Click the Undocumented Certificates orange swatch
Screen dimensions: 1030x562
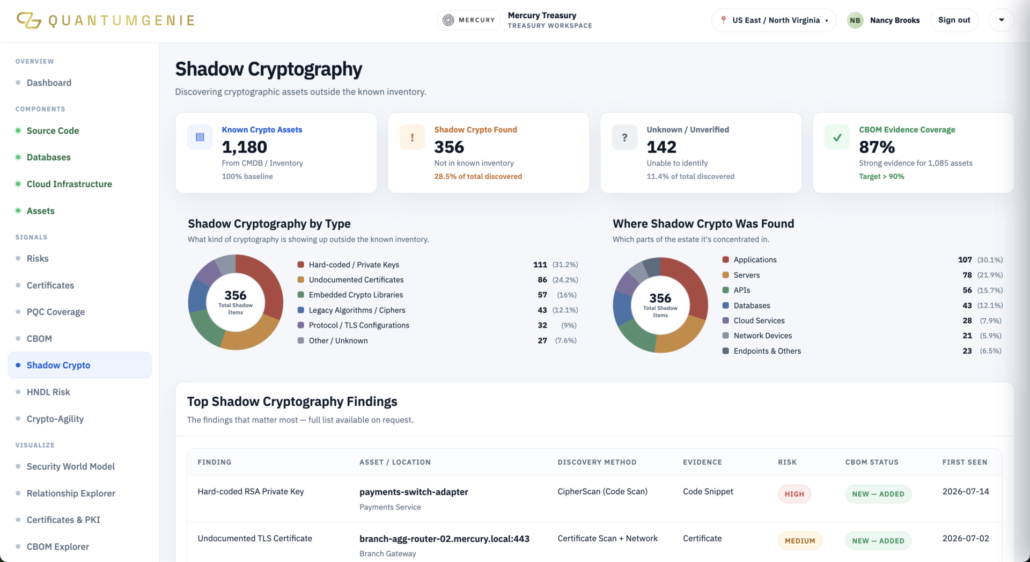pos(301,280)
